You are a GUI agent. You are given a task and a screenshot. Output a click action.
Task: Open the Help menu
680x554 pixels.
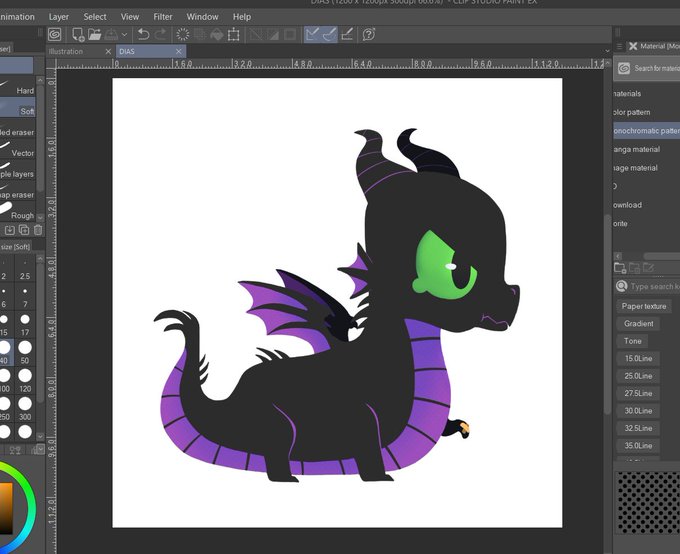click(x=242, y=17)
